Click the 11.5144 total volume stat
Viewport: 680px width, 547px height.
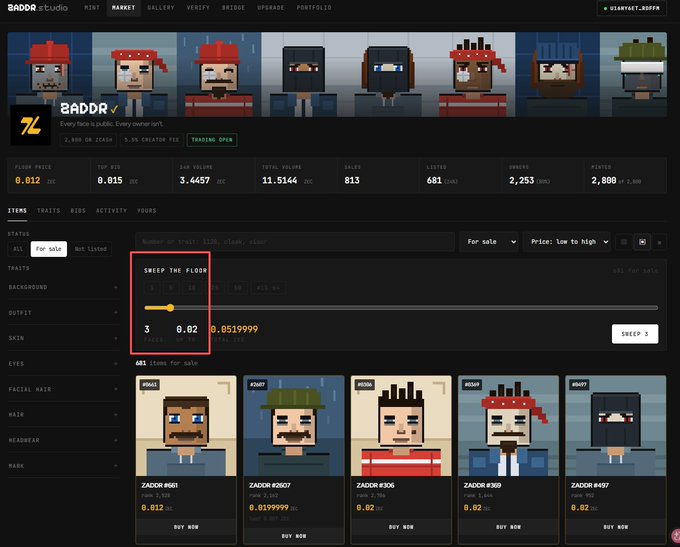pos(280,180)
